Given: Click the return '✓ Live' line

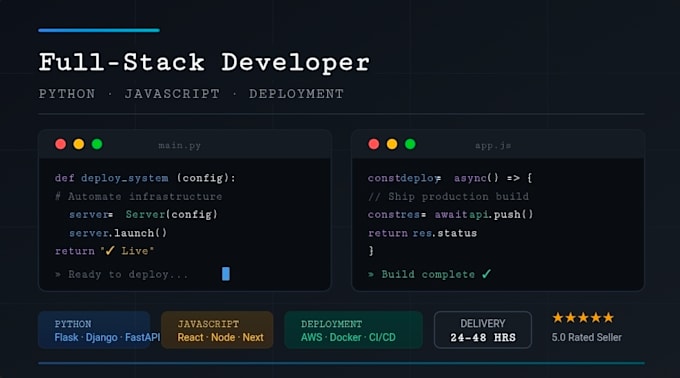Looking at the screenshot, I should click(x=105, y=251).
